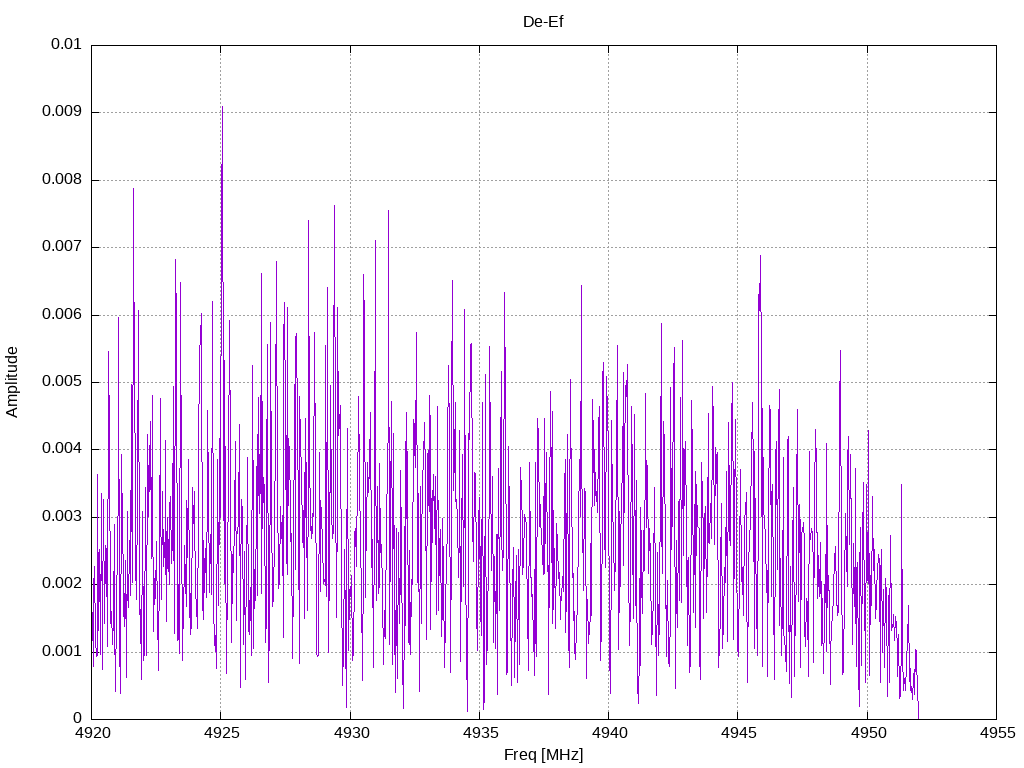Click the spike tip just below 0.007 near 4946 MHz
Viewport: 1024px width, 768px height.
(760, 256)
